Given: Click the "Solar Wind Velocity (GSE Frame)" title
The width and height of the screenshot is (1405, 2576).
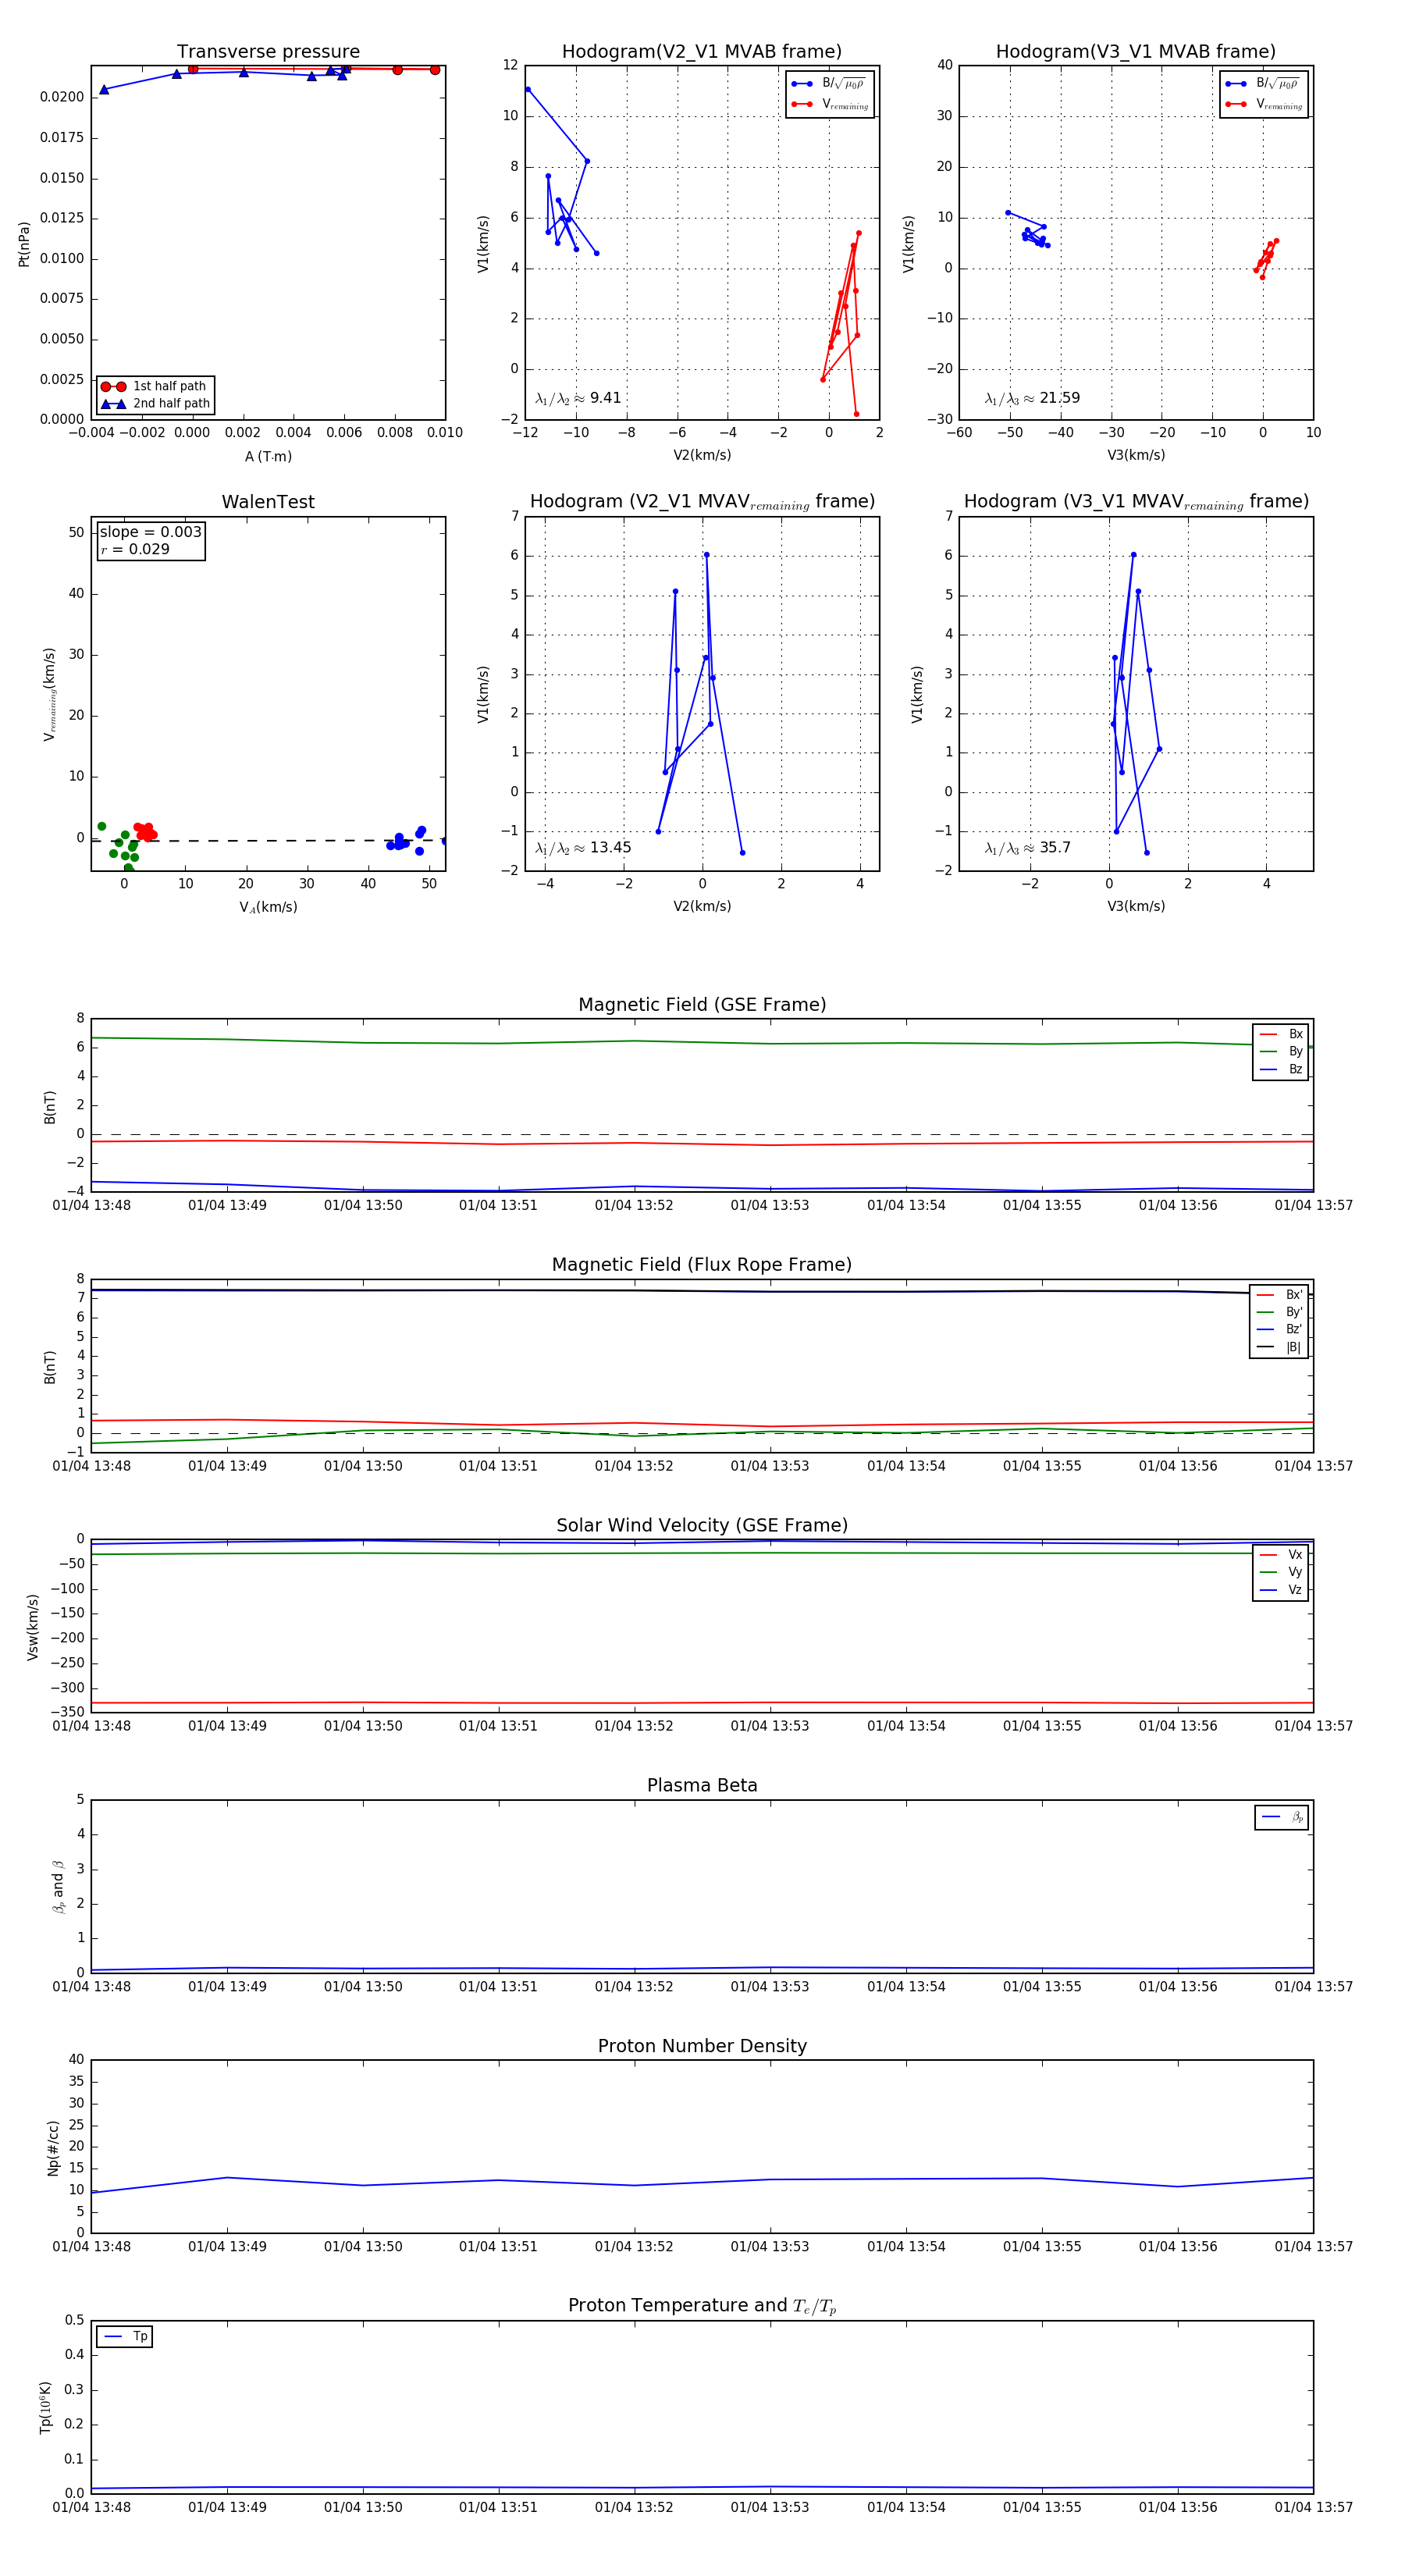Looking at the screenshot, I should [702, 1525].
